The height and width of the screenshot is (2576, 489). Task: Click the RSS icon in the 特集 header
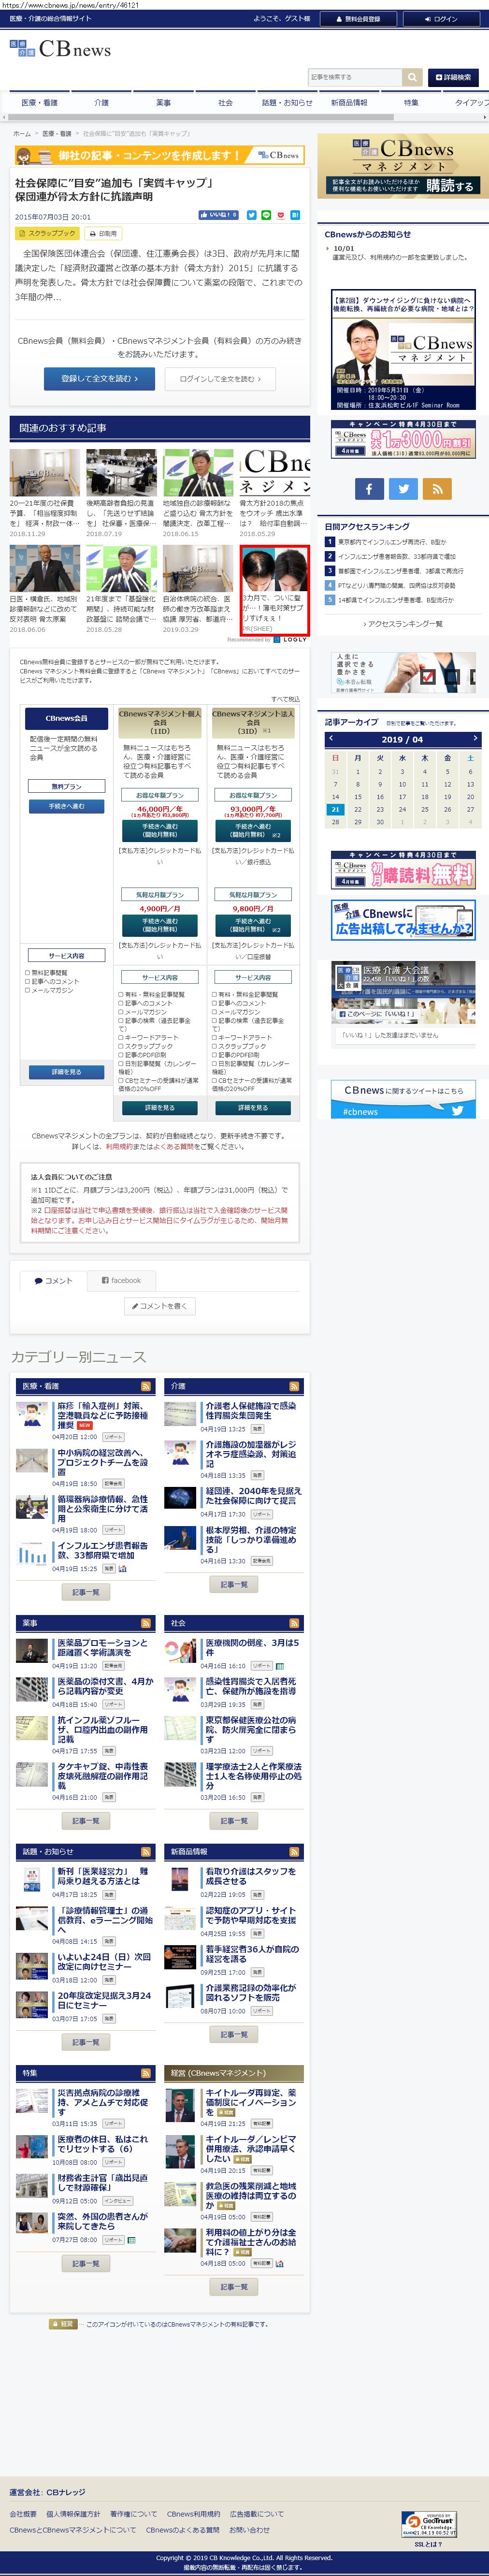point(146,2073)
